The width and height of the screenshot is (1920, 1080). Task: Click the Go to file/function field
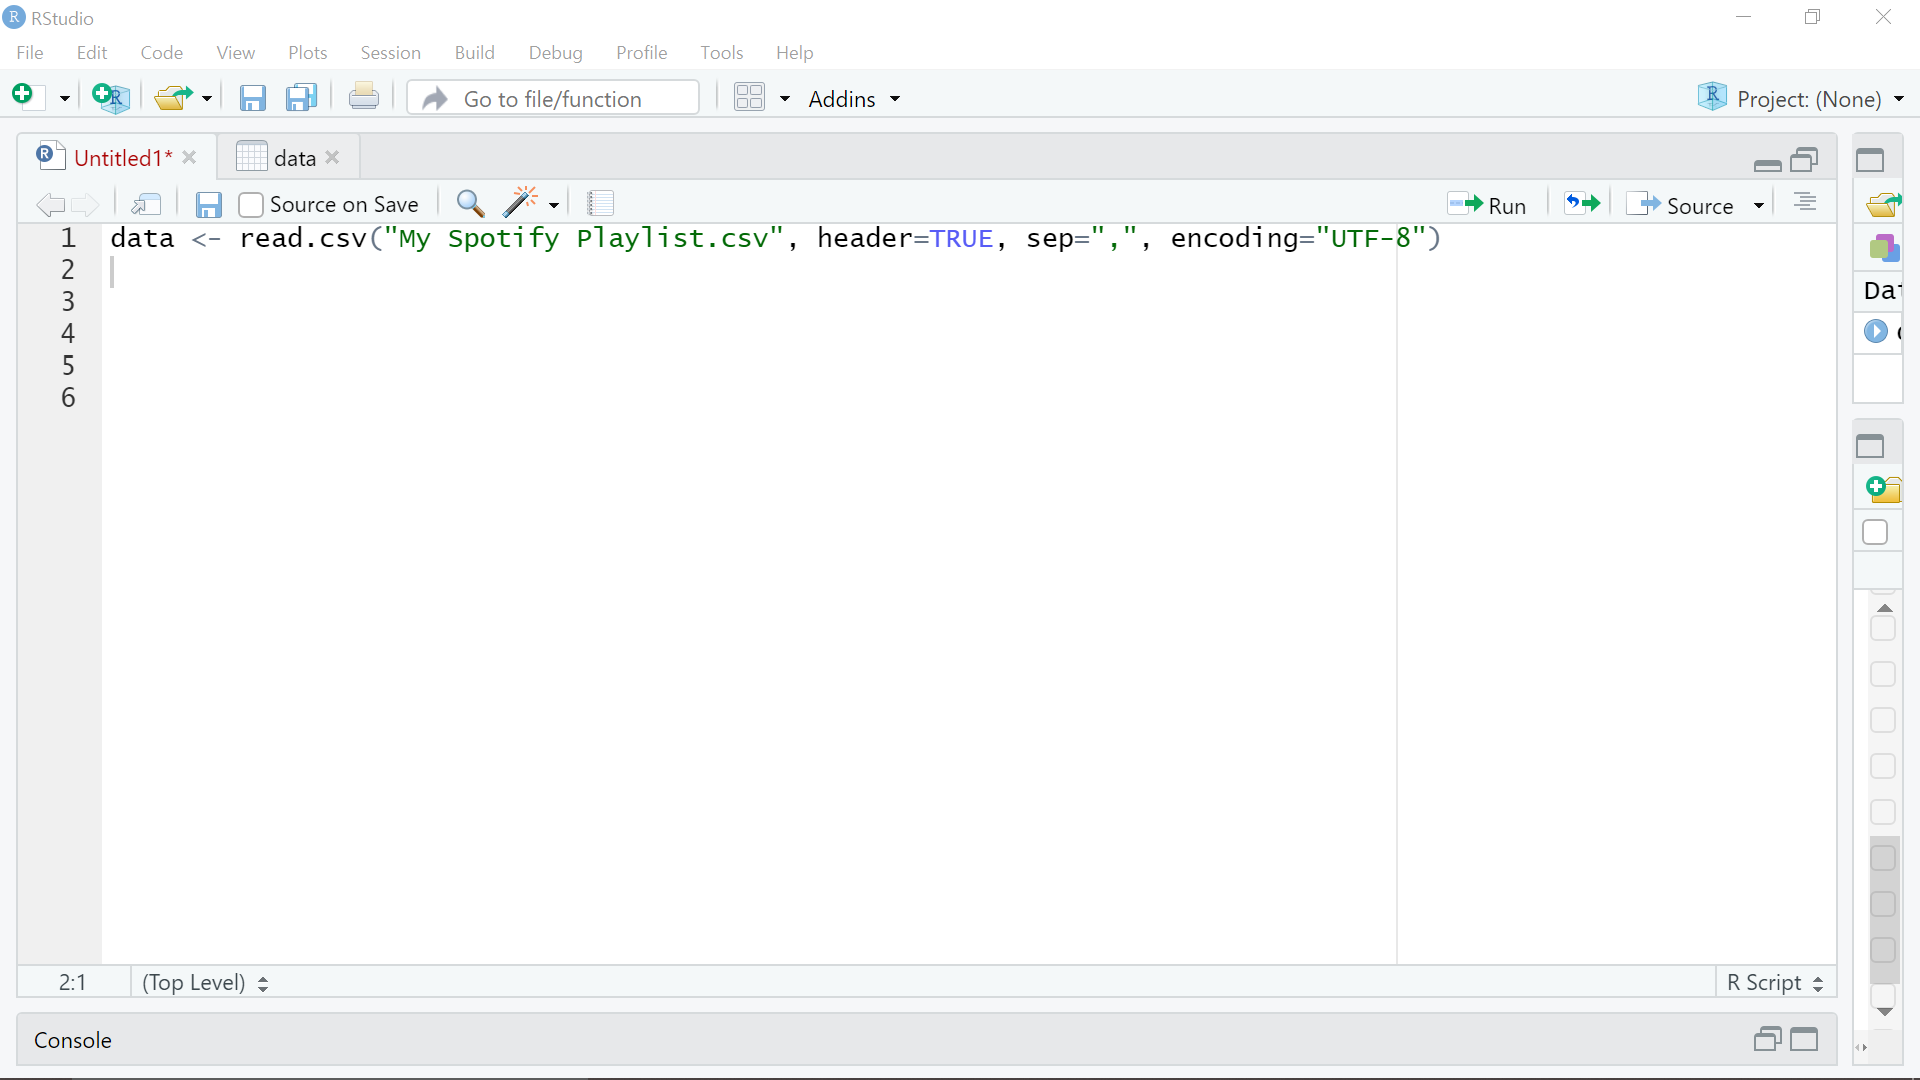pyautogui.click(x=553, y=99)
